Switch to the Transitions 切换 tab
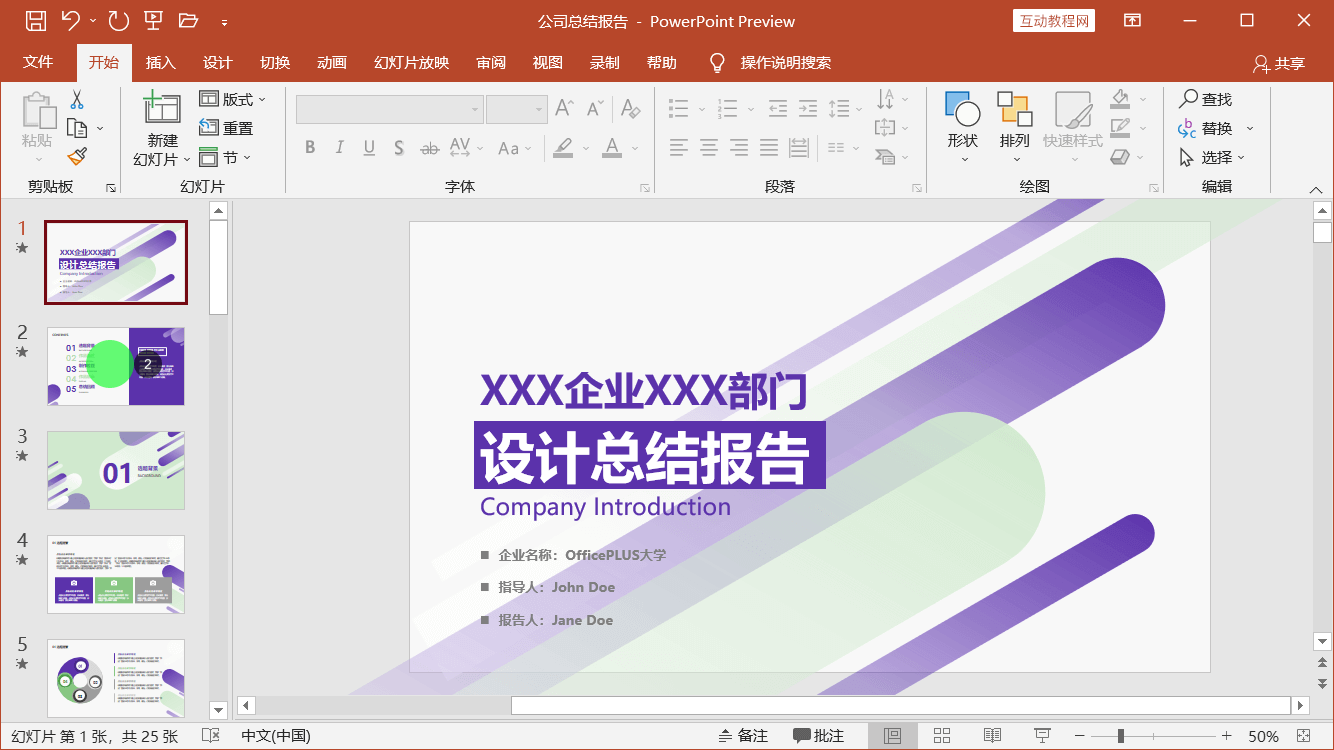 275,62
